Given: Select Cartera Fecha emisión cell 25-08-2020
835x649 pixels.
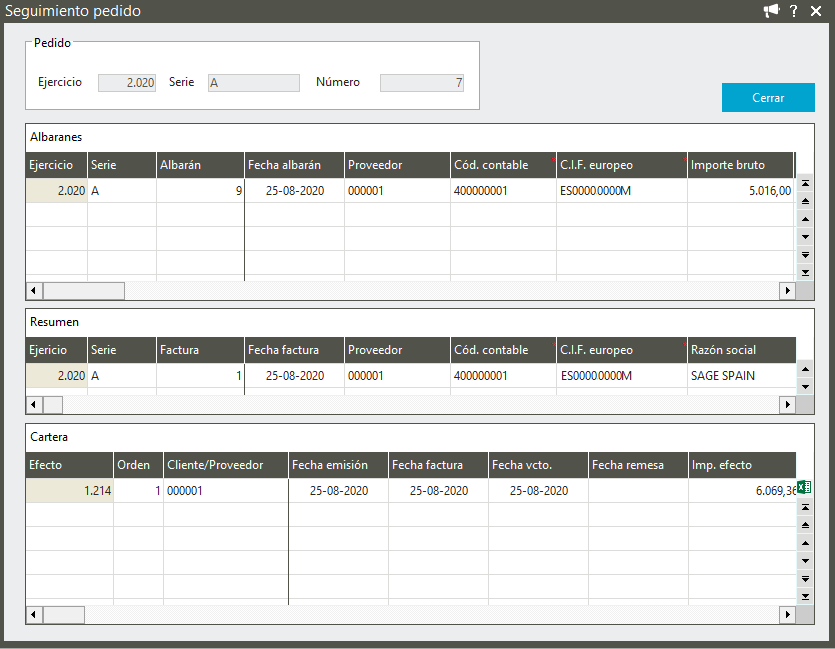Looking at the screenshot, I should point(338,490).
